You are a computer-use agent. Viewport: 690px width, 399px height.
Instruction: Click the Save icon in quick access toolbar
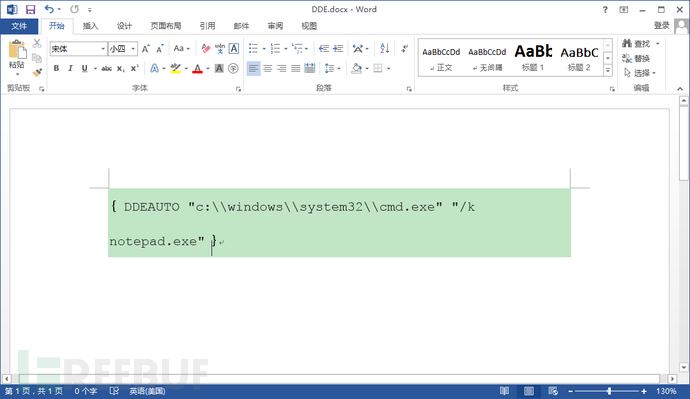click(30, 9)
